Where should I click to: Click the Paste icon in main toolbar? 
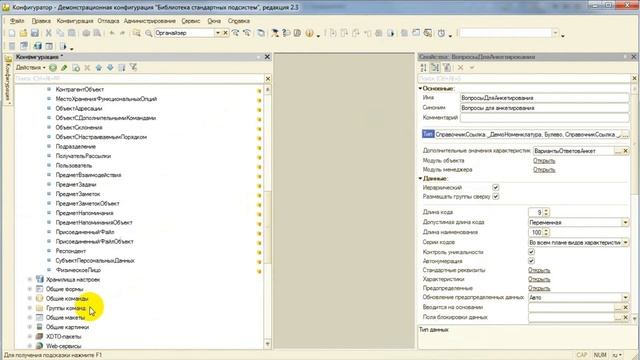tap(71, 33)
